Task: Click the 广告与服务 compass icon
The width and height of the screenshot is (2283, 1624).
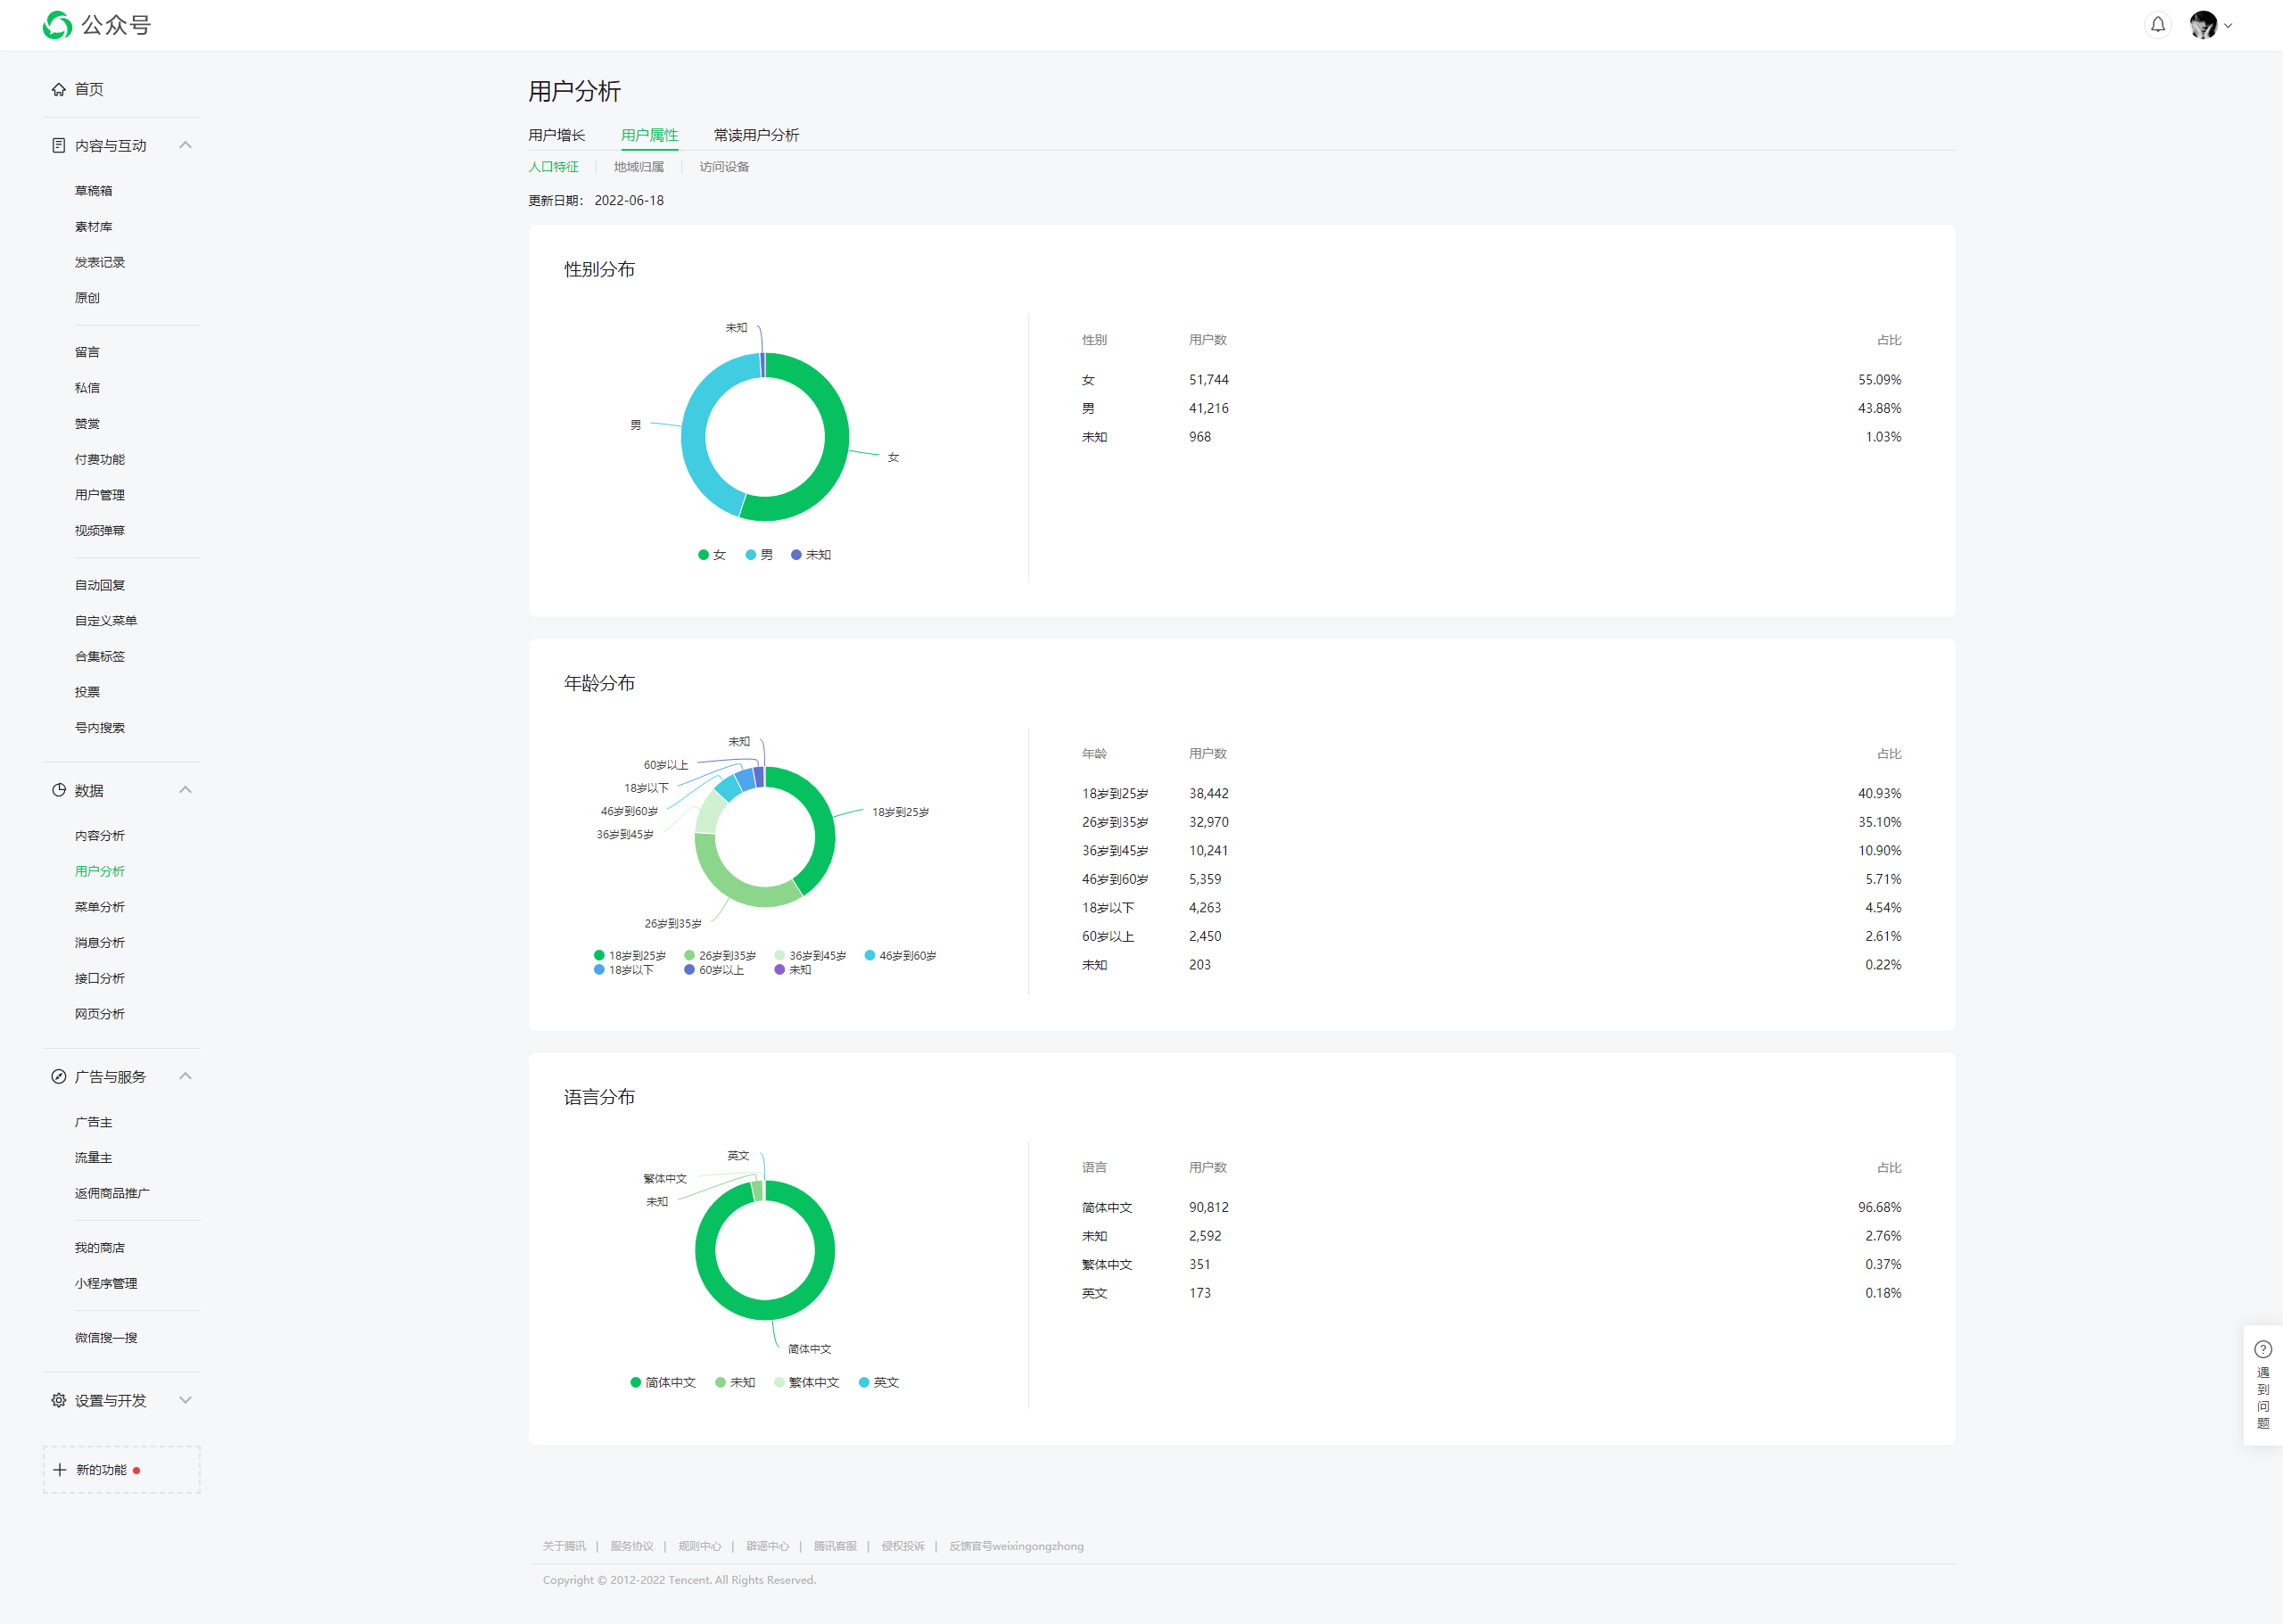Action: coord(59,1076)
